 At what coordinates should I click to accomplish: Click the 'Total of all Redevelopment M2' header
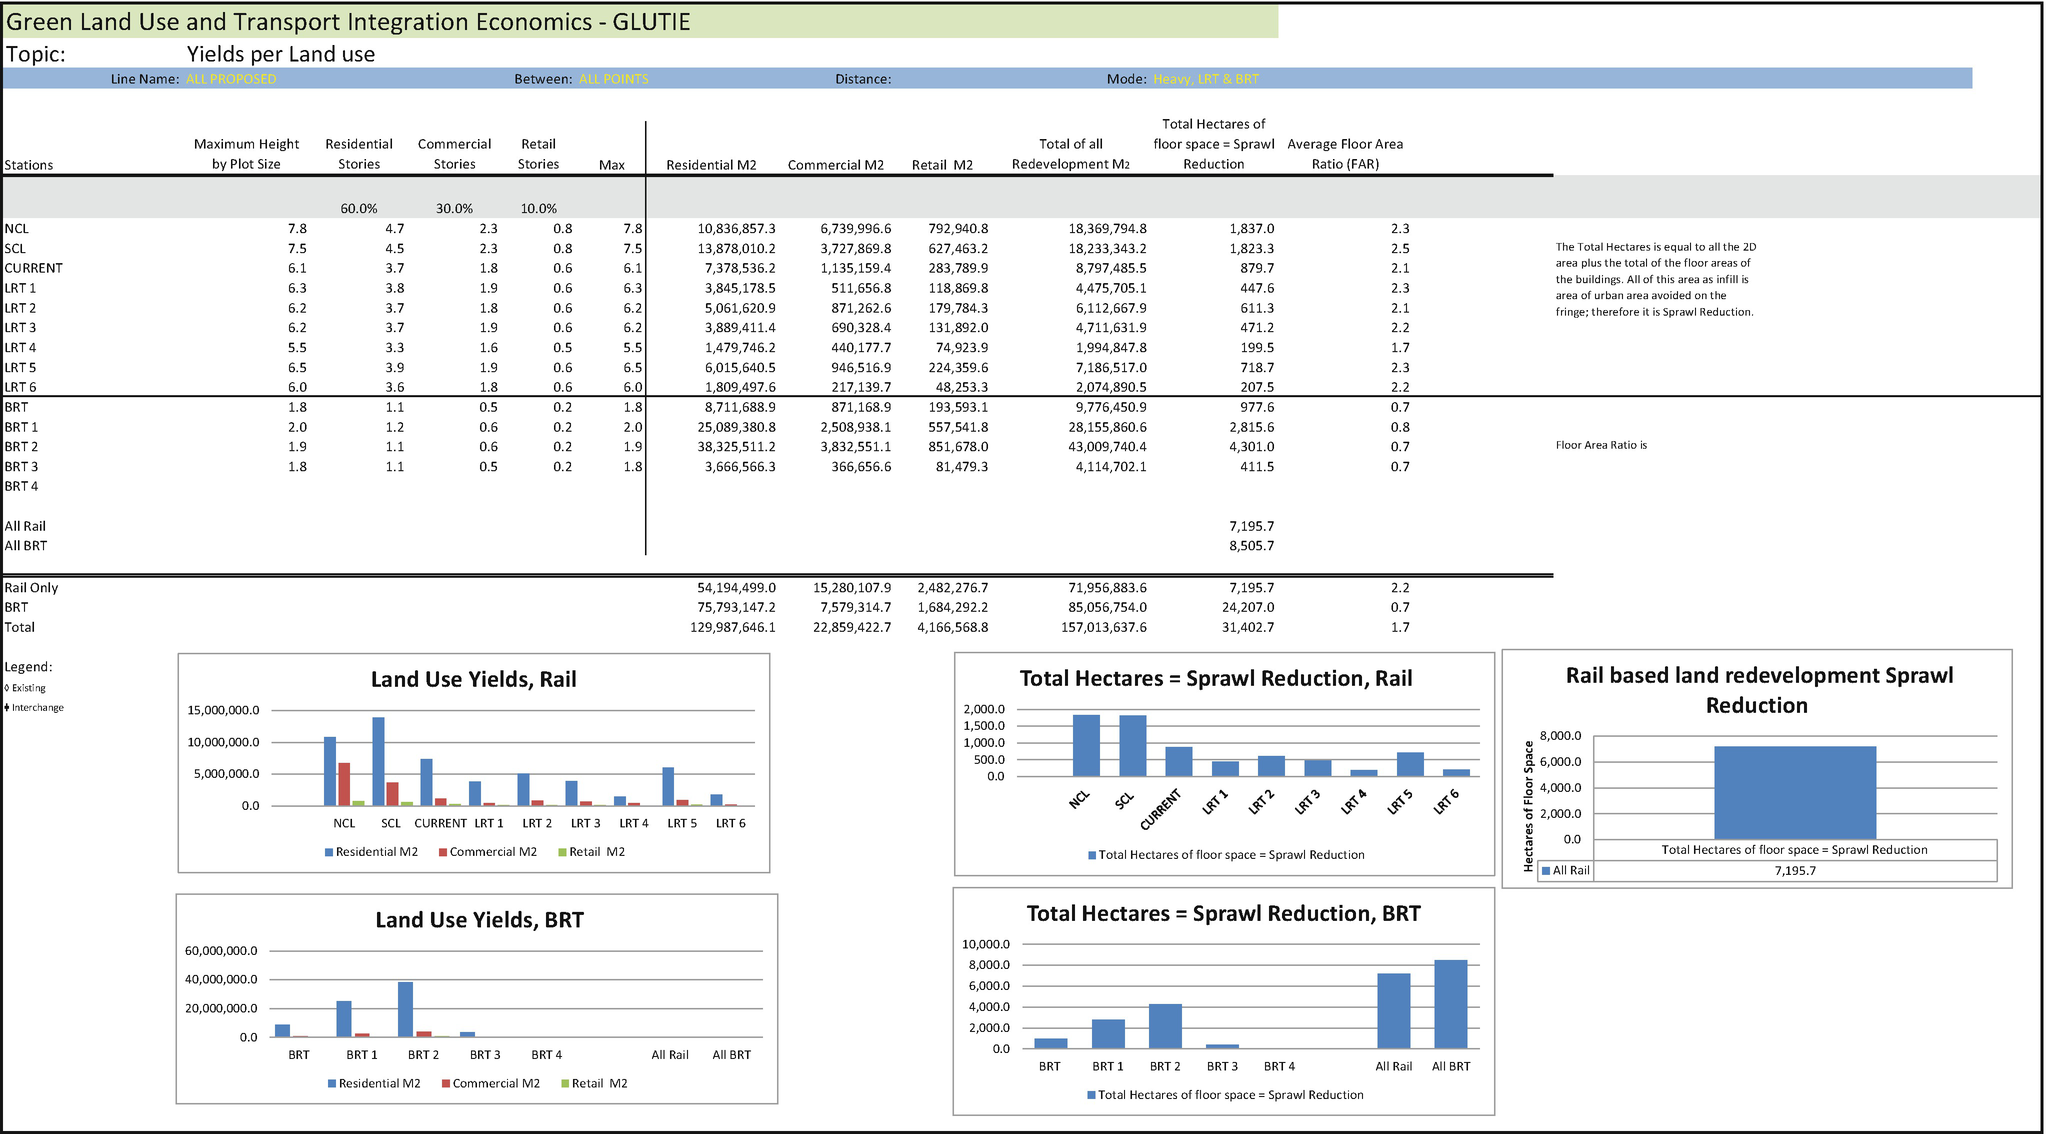point(1071,154)
